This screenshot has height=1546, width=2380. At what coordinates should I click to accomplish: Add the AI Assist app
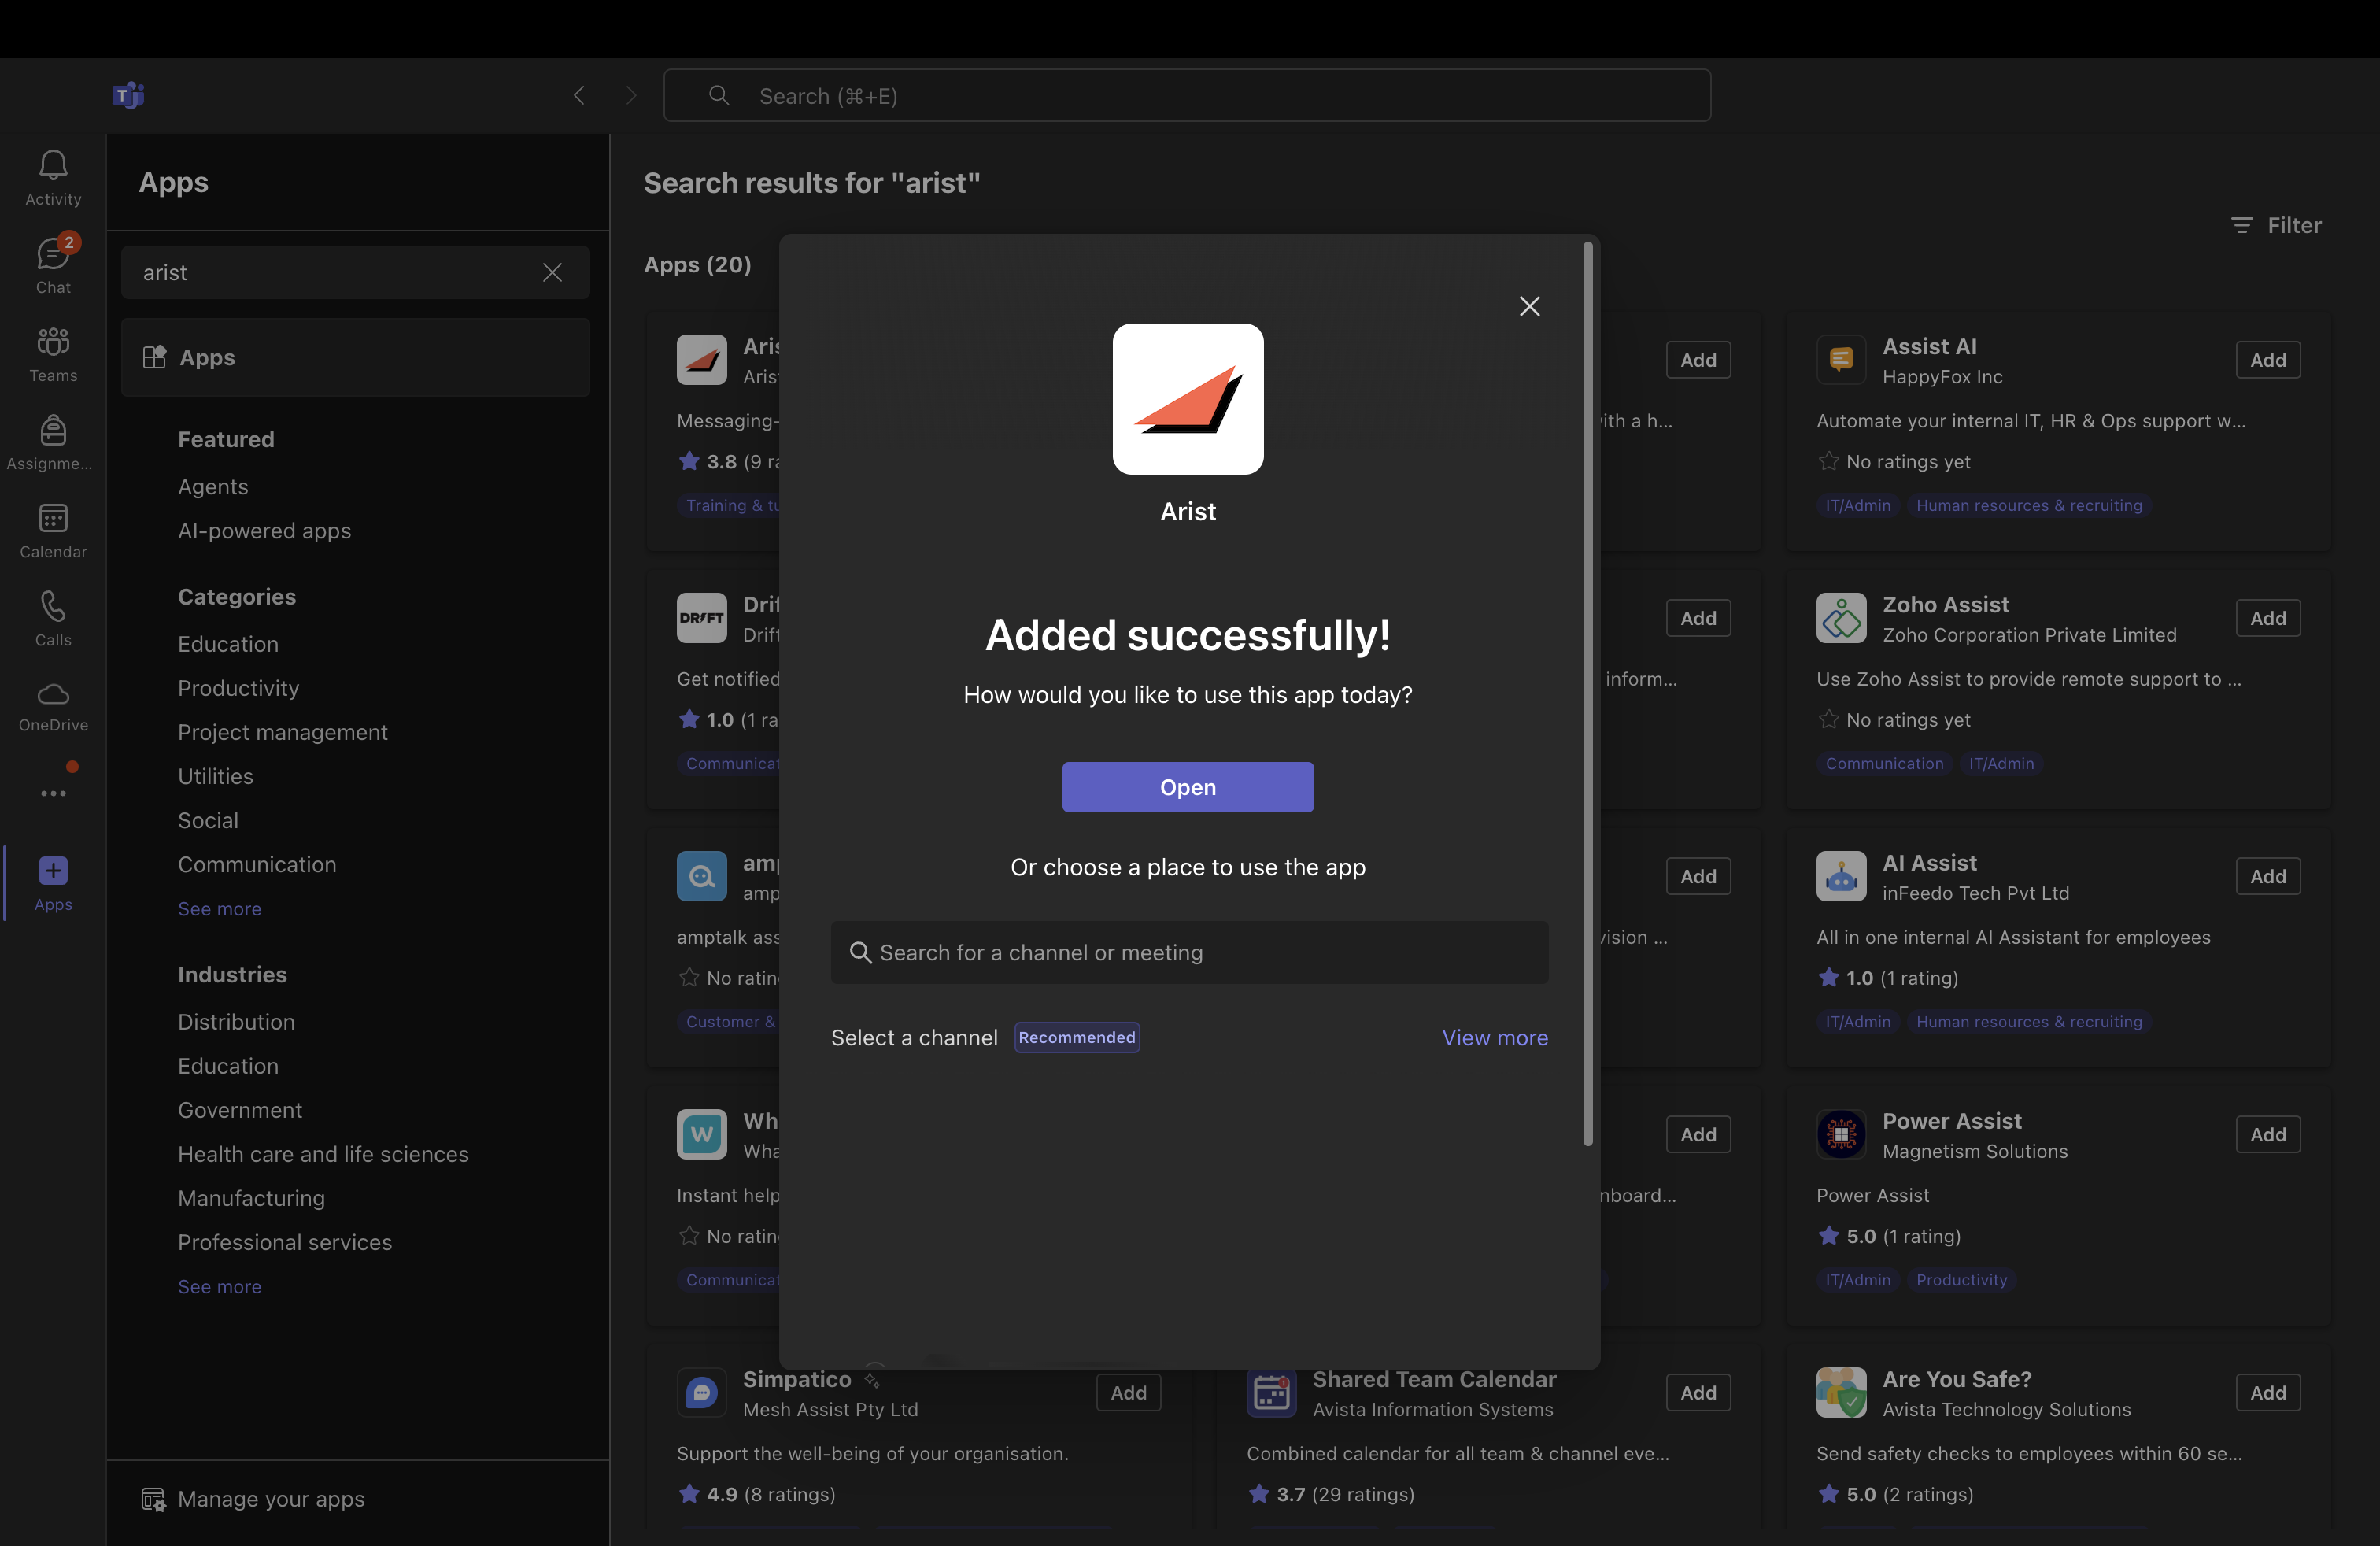pos(2267,876)
